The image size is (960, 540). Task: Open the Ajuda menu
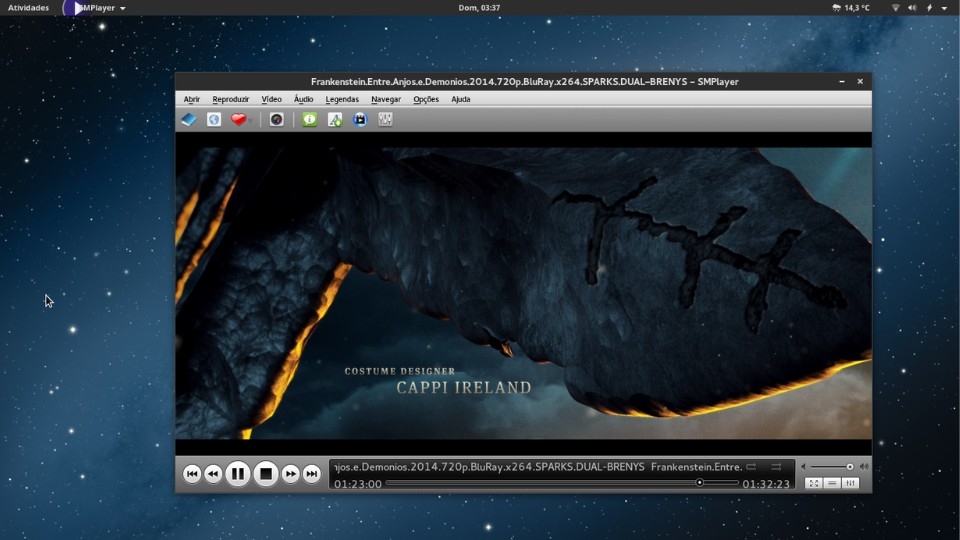click(460, 99)
